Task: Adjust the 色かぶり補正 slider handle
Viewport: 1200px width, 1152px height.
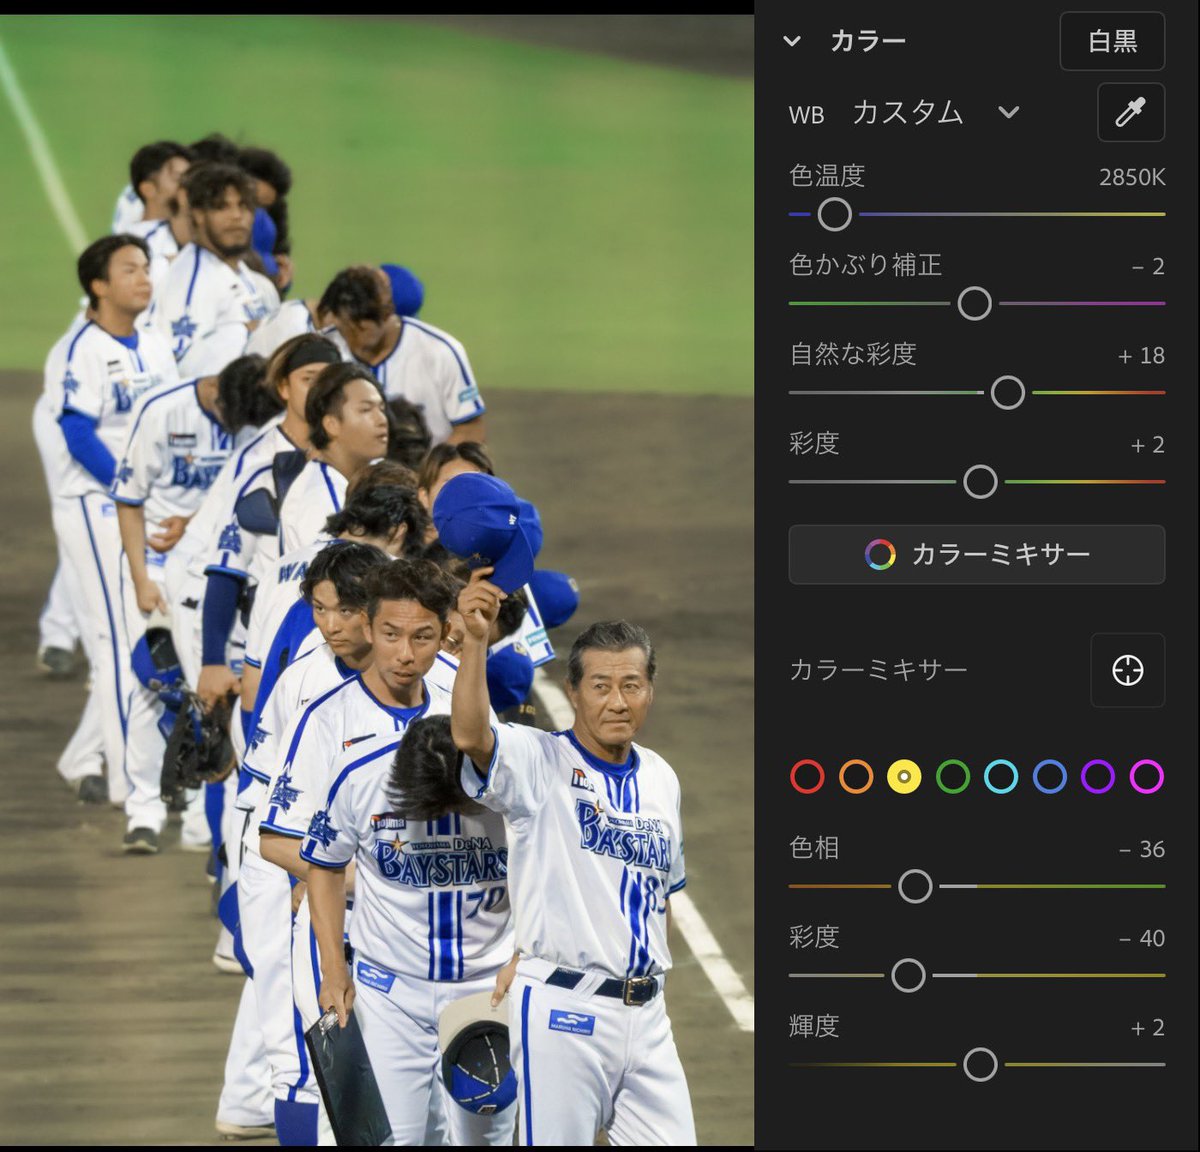Action: [974, 303]
